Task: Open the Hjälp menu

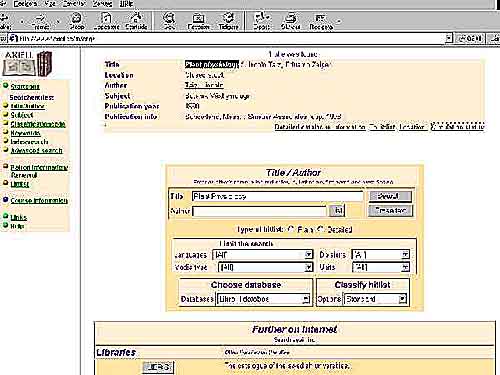Action: point(126,4)
